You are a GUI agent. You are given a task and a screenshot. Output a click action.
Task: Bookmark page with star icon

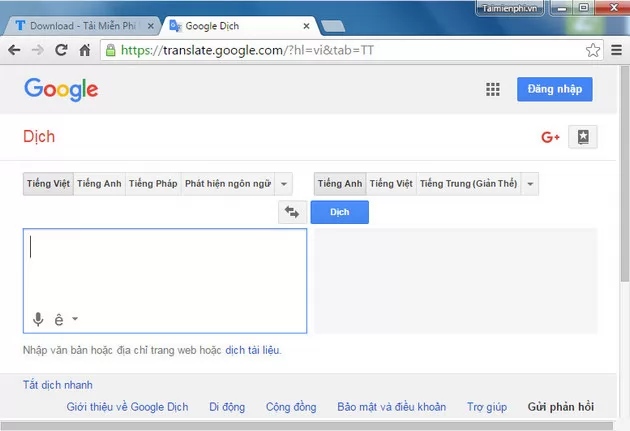click(593, 50)
